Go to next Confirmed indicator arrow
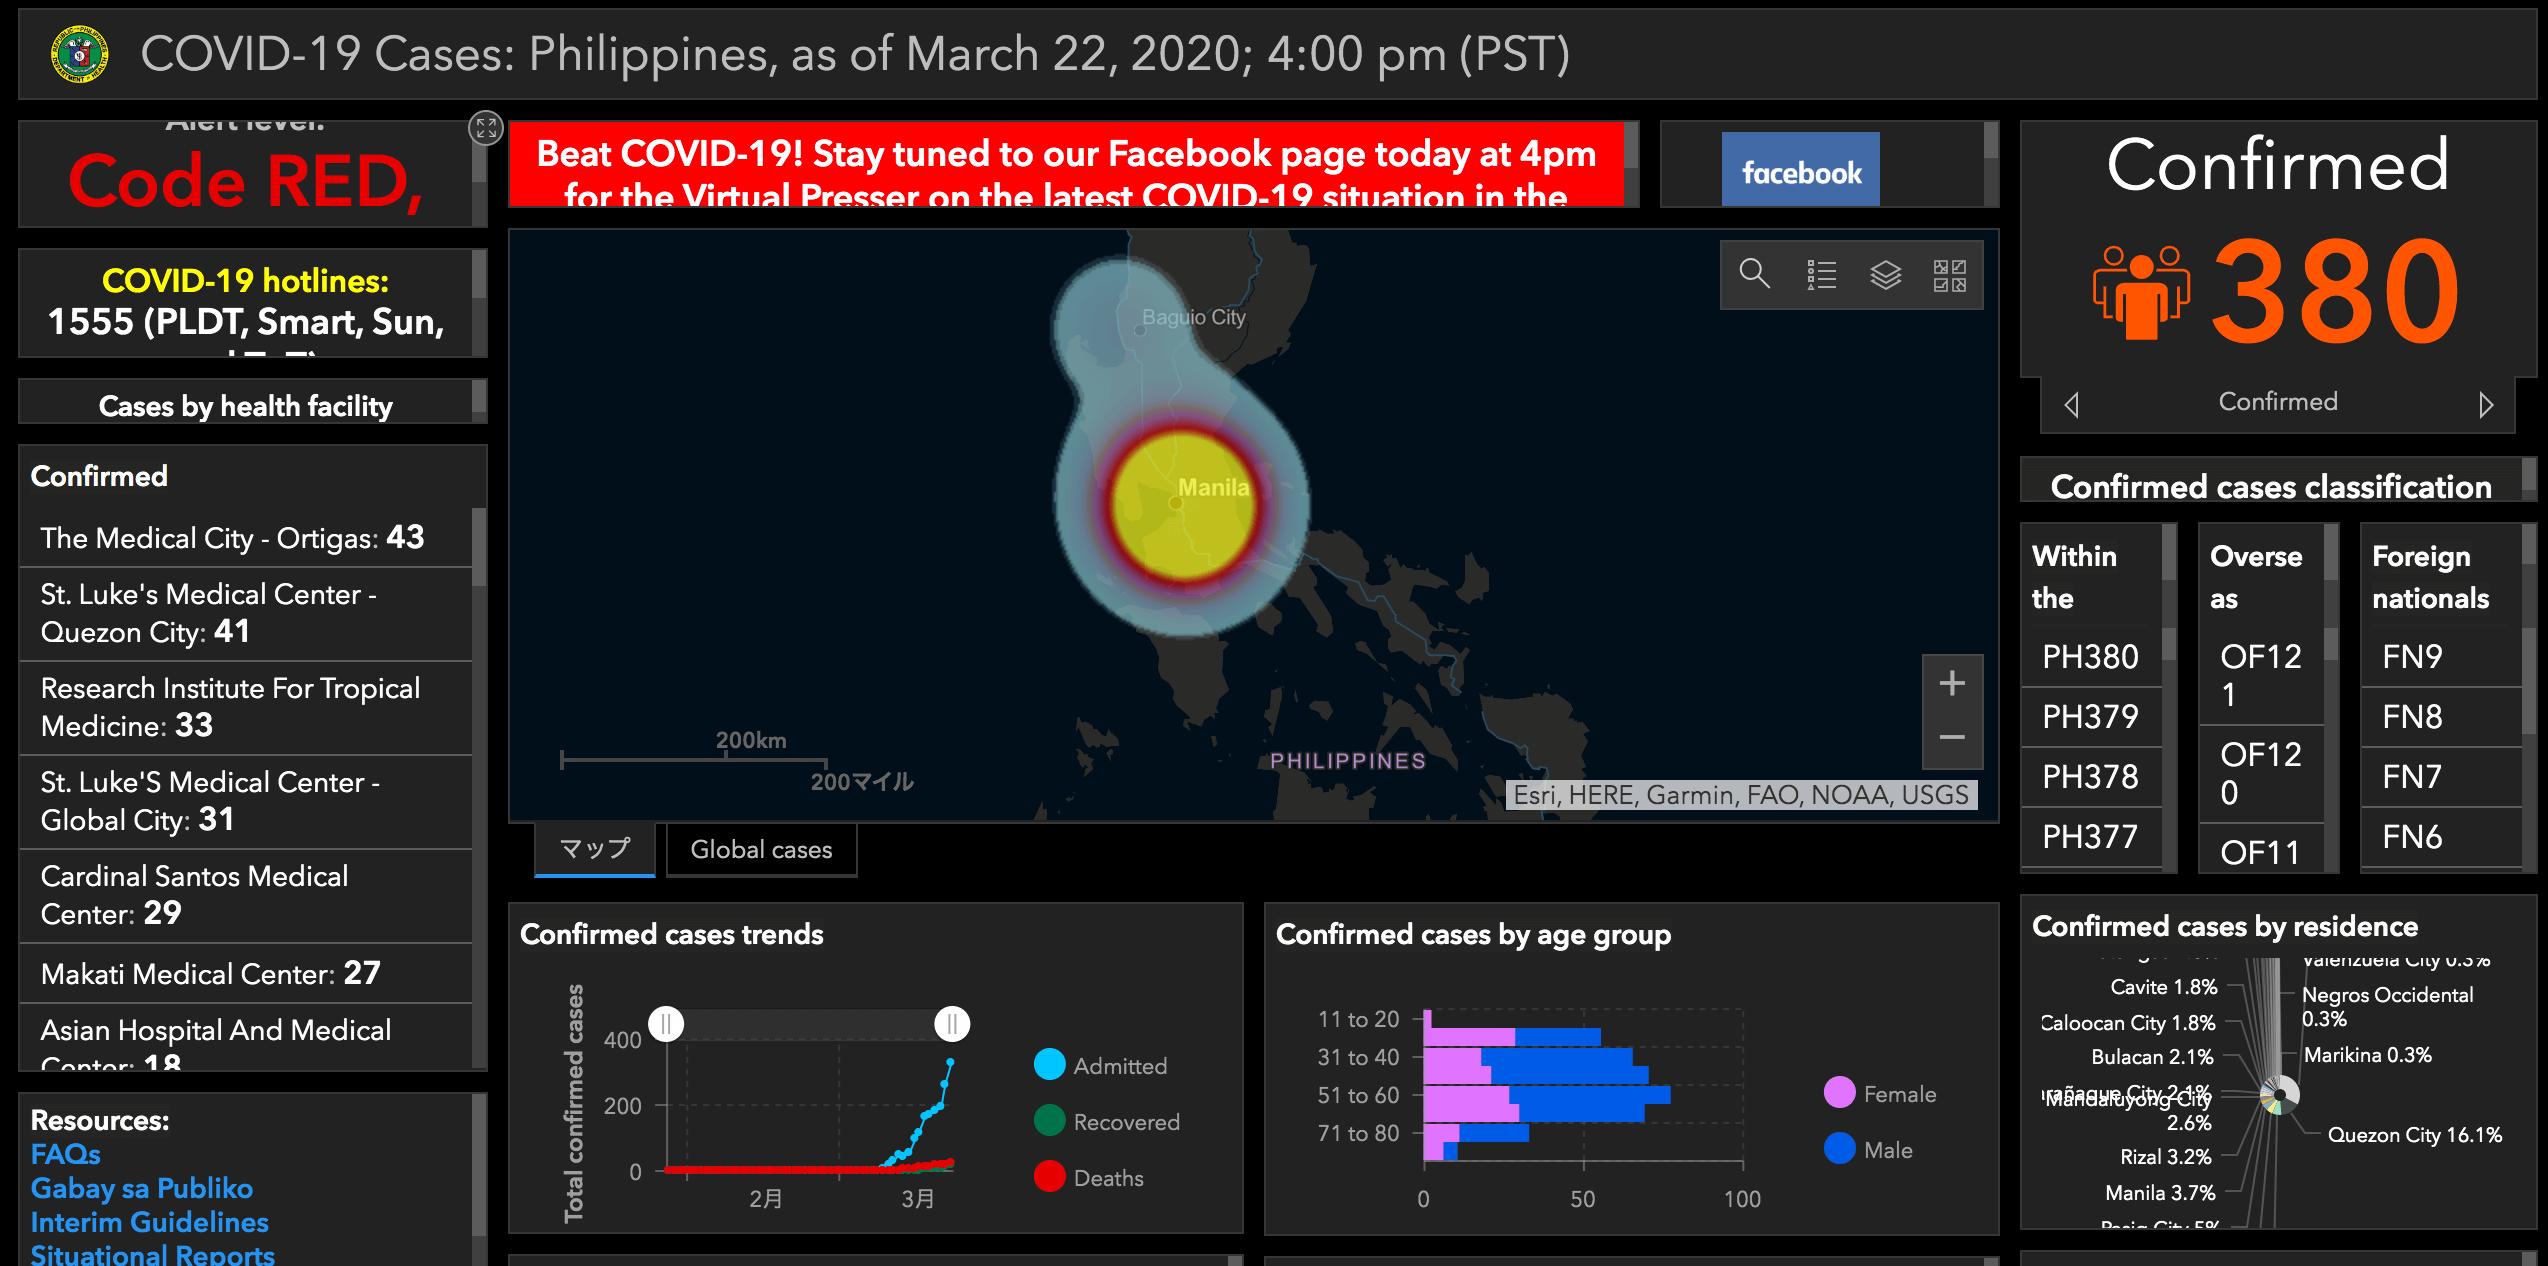 [2486, 404]
